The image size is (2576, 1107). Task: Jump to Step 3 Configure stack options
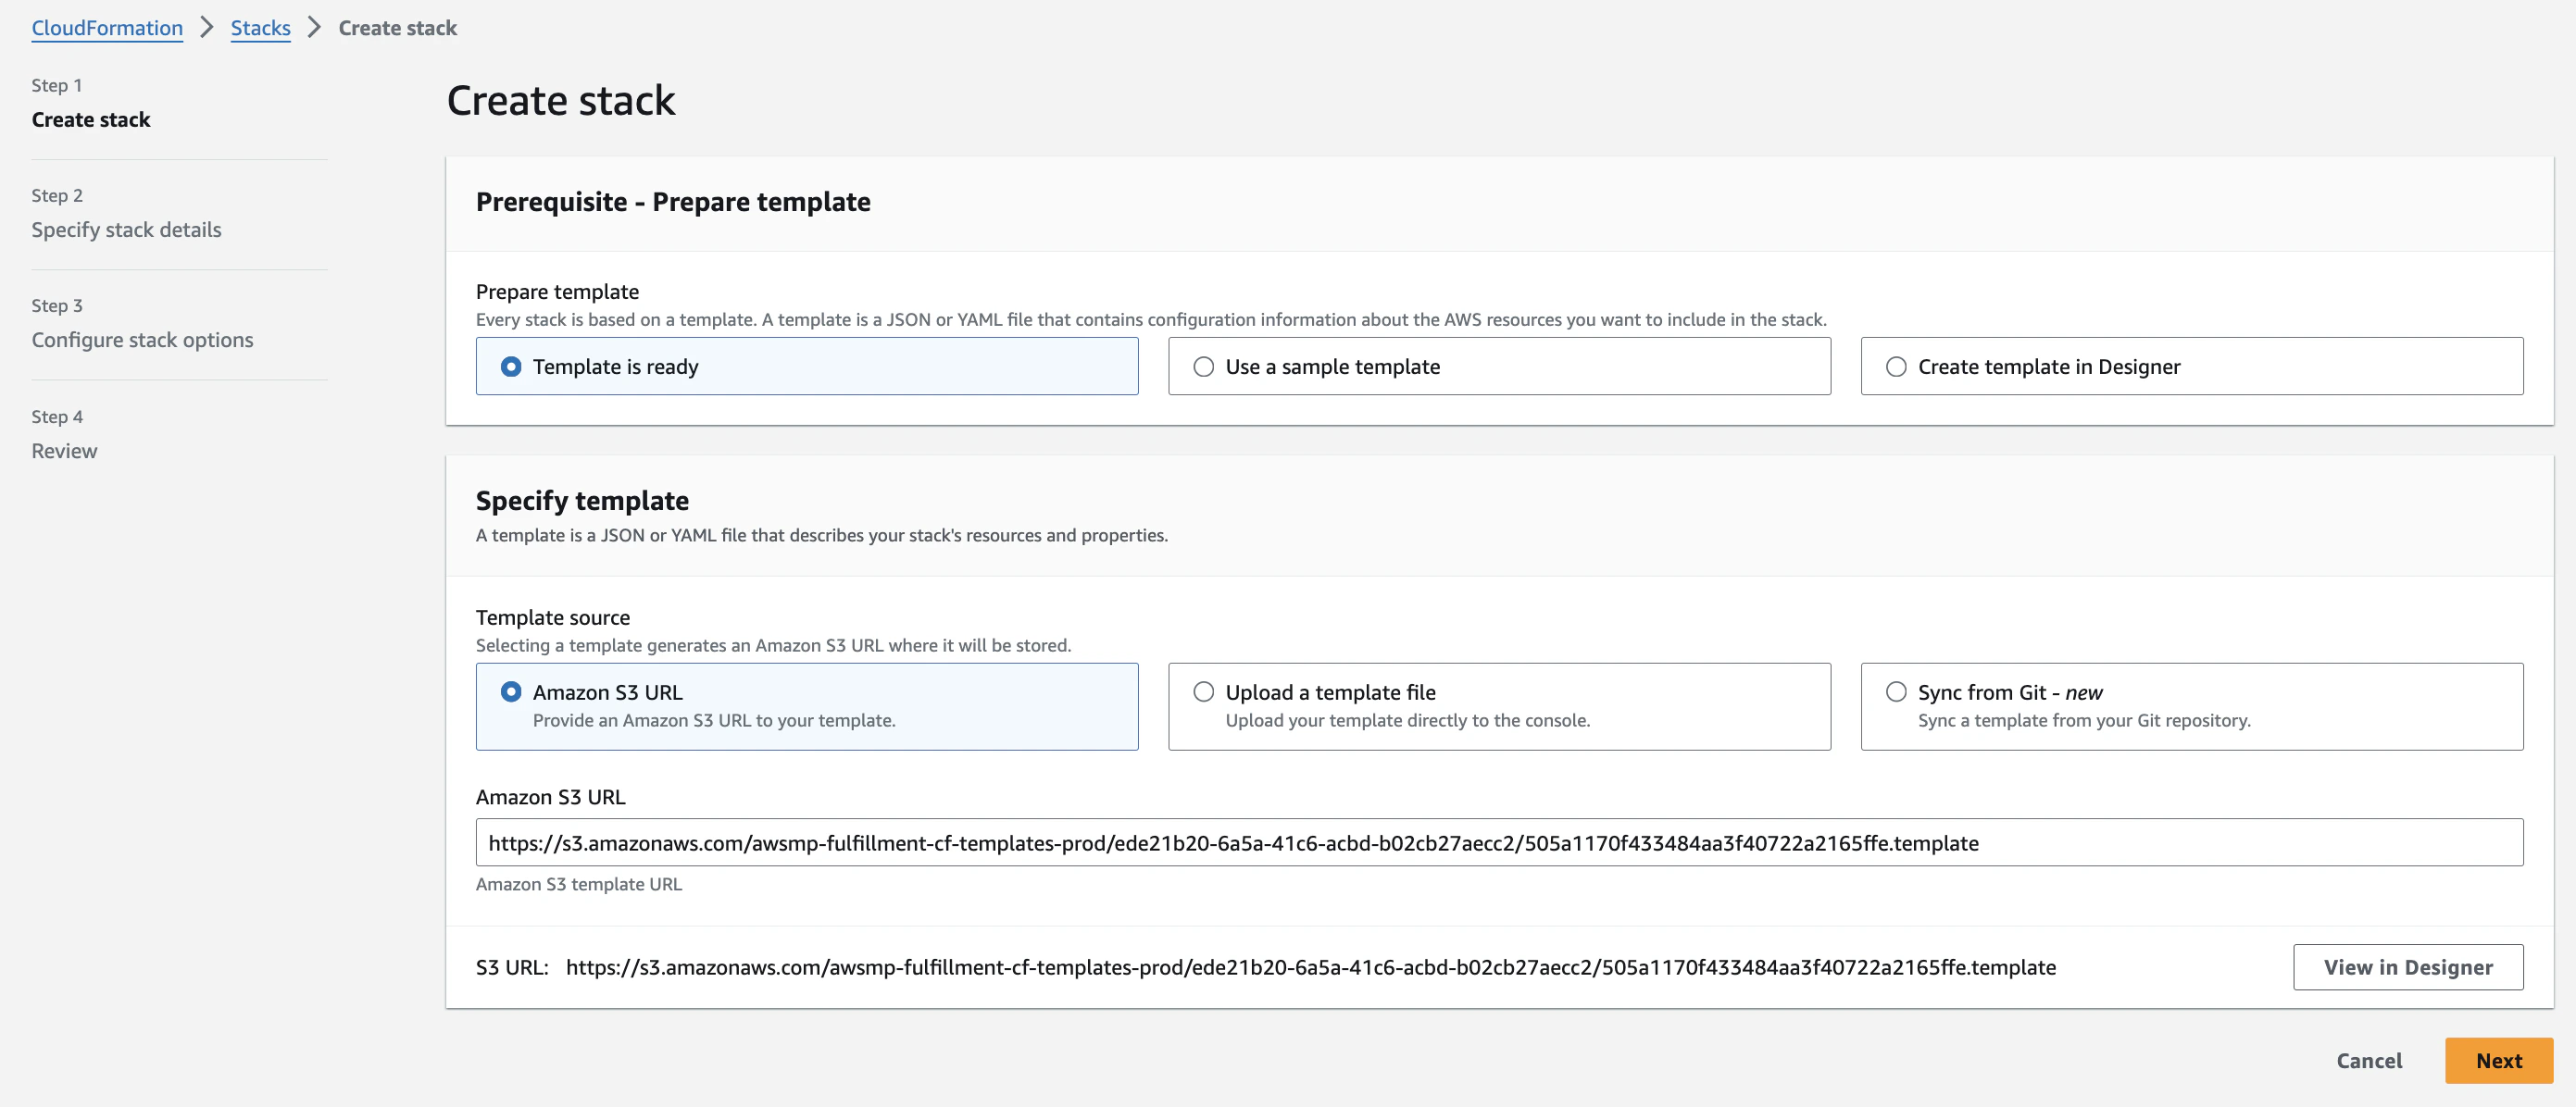[142, 340]
